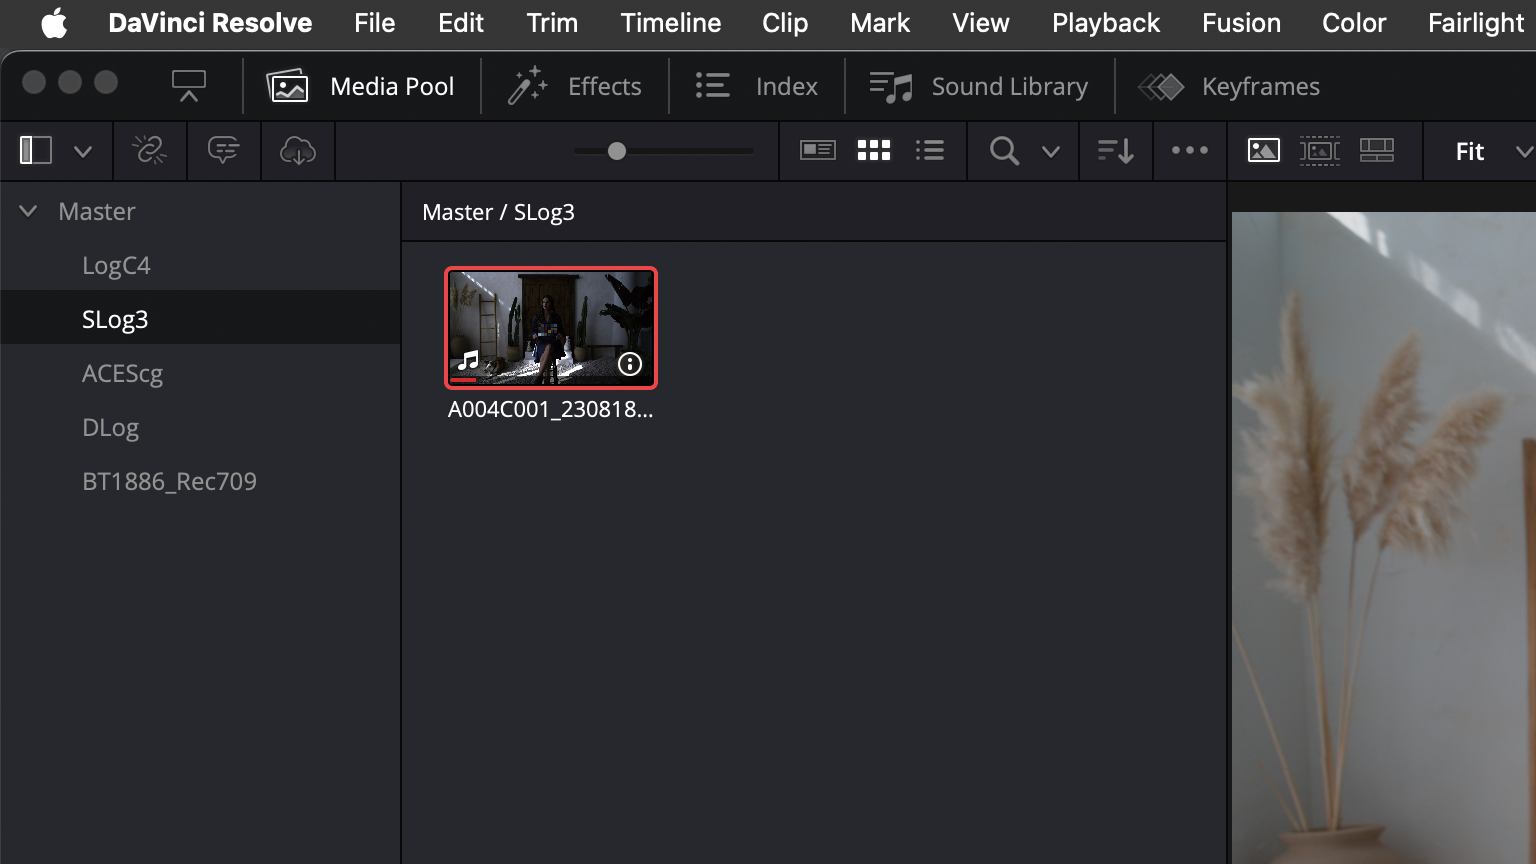Toggle the Sound Library panel
1536x864 pixels.
[979, 87]
